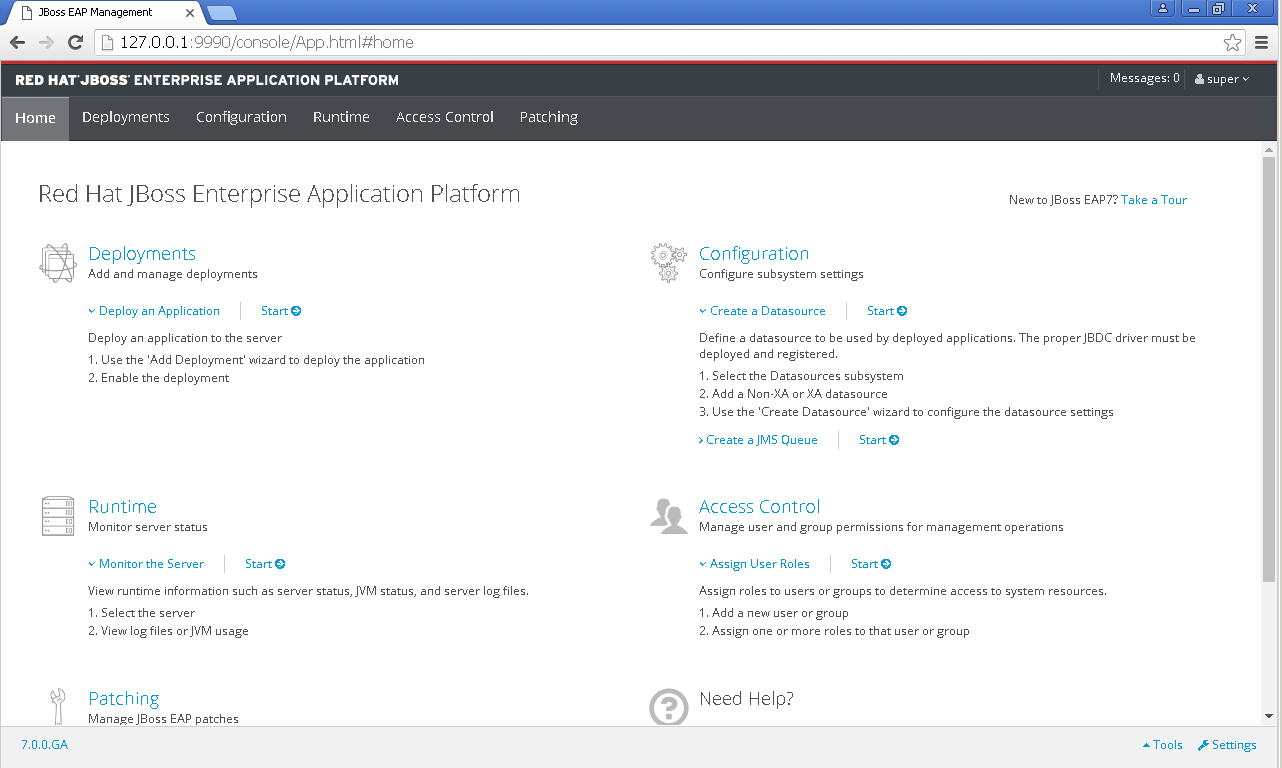Viewport: 1282px width, 768px height.
Task: Click the Patching wrench icon
Action: [x=57, y=706]
